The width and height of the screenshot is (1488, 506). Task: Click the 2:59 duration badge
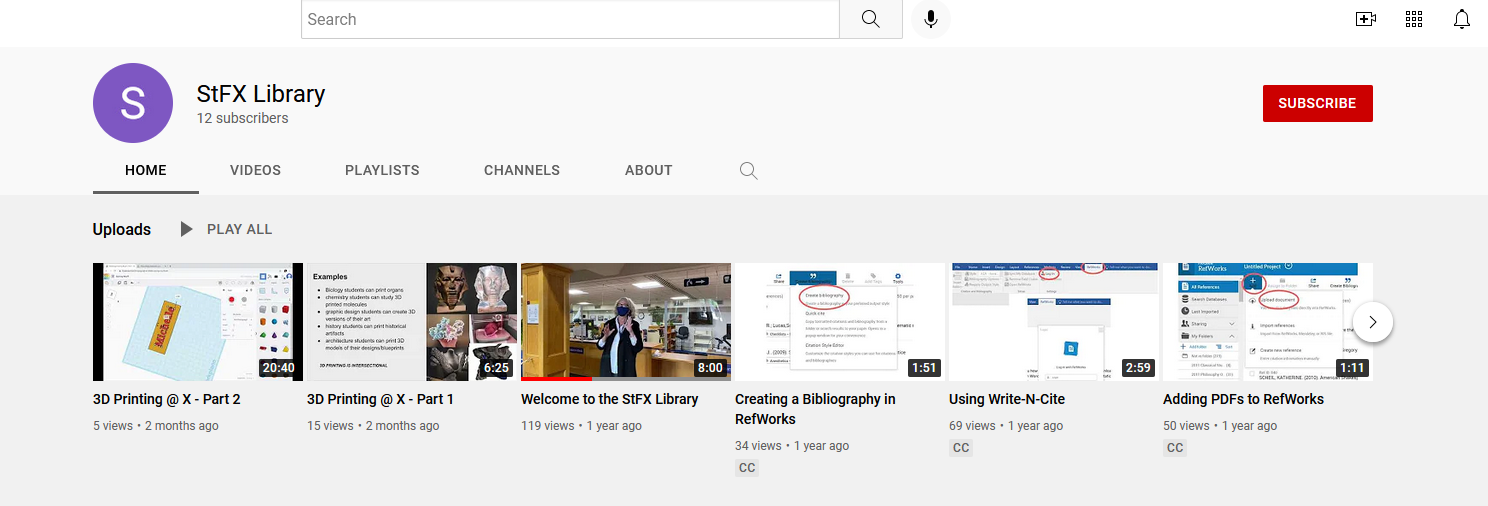click(1138, 368)
